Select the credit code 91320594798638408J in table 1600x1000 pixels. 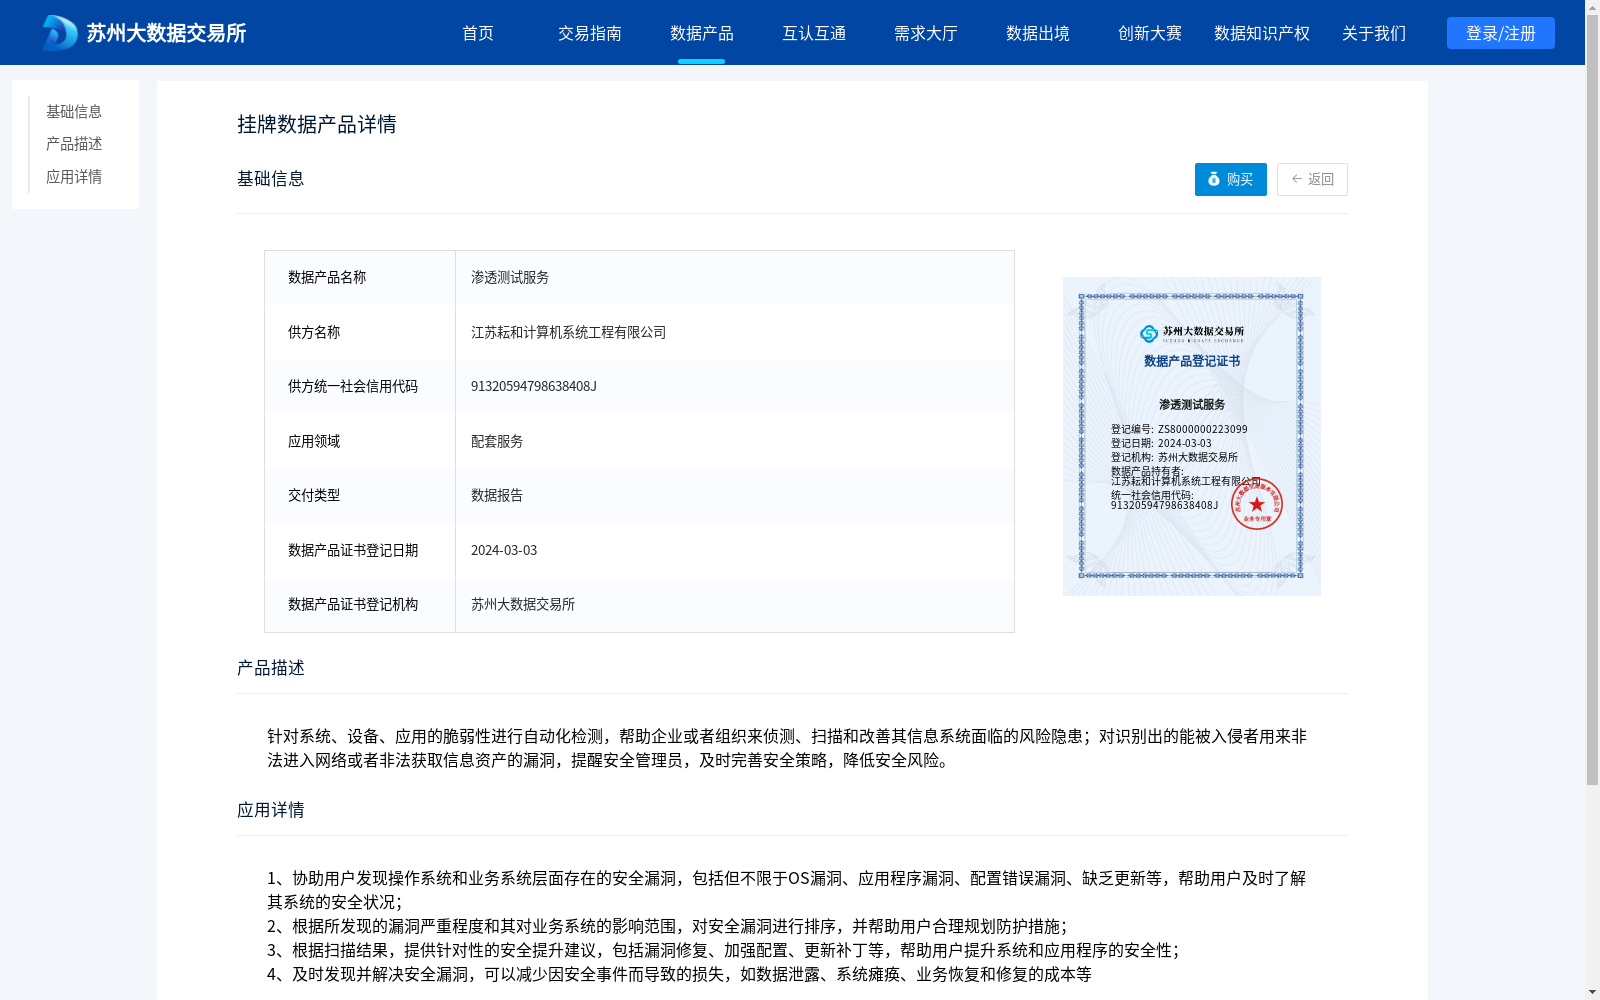click(534, 386)
